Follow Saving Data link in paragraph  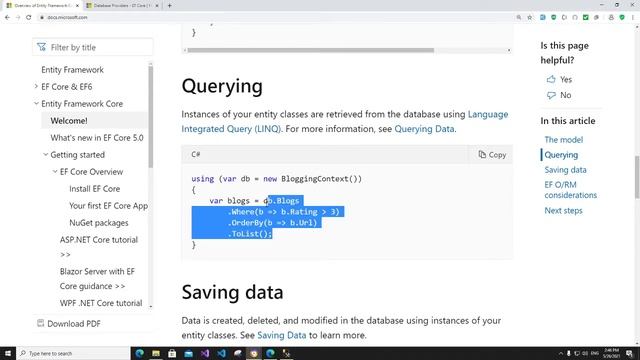click(x=282, y=335)
